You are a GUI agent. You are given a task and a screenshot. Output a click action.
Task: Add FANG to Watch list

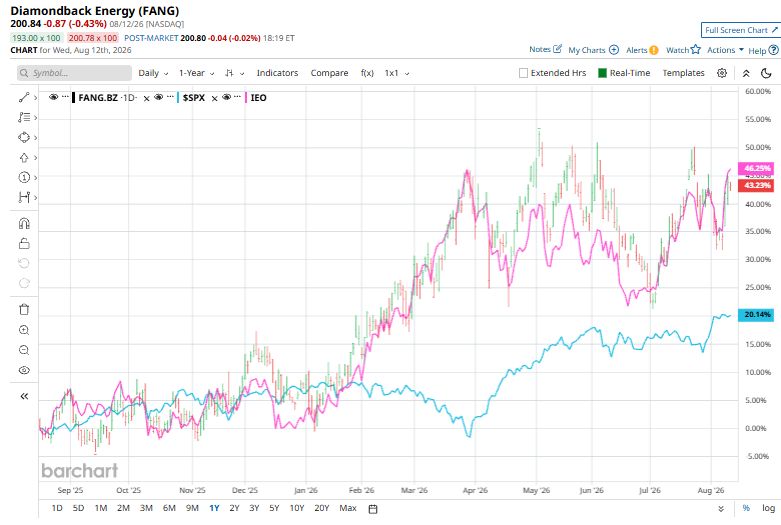click(x=683, y=50)
